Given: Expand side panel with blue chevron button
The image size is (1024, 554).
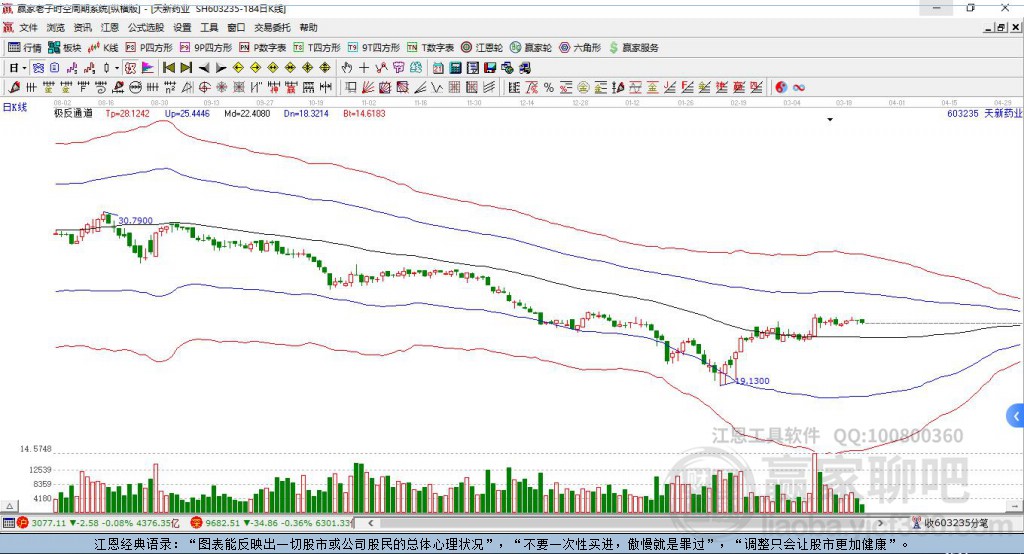Looking at the screenshot, I should click(1016, 416).
